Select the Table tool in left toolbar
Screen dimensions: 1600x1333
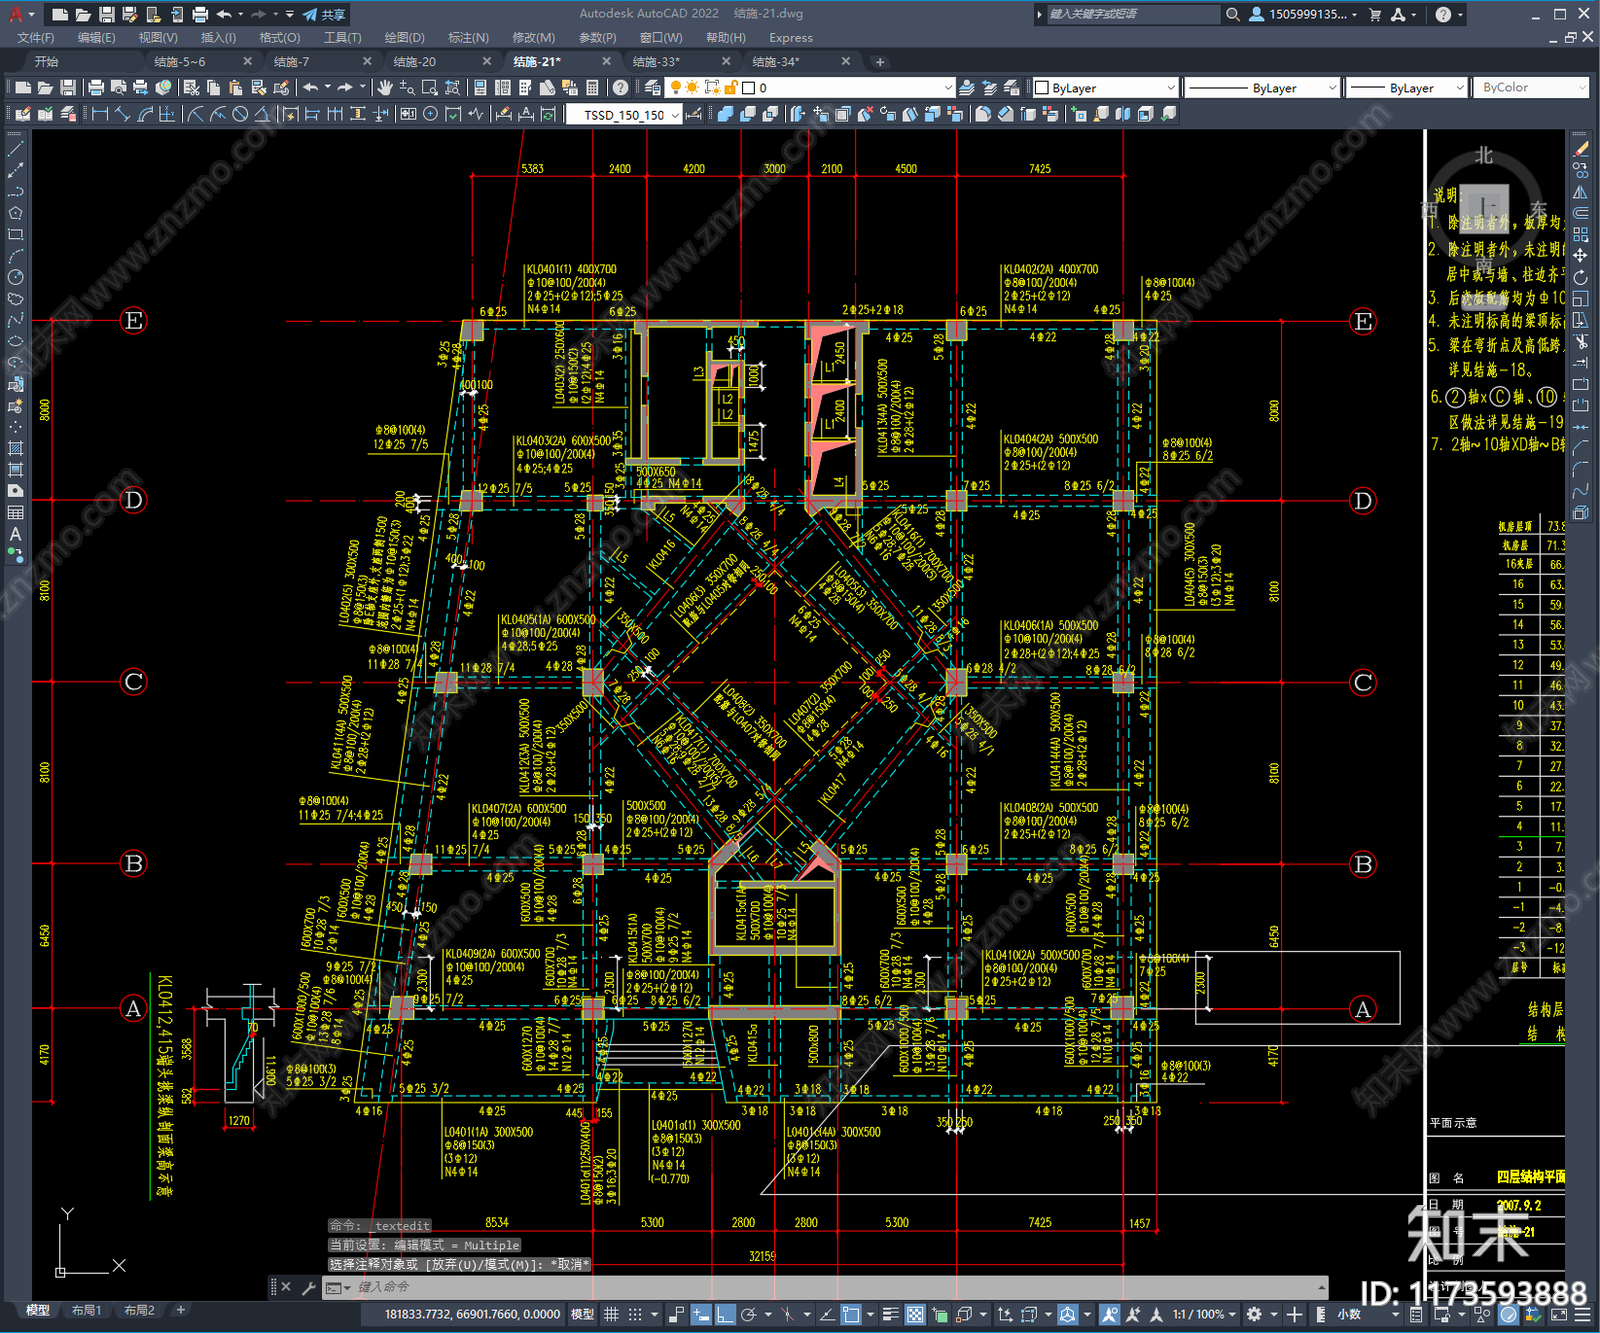click(15, 513)
